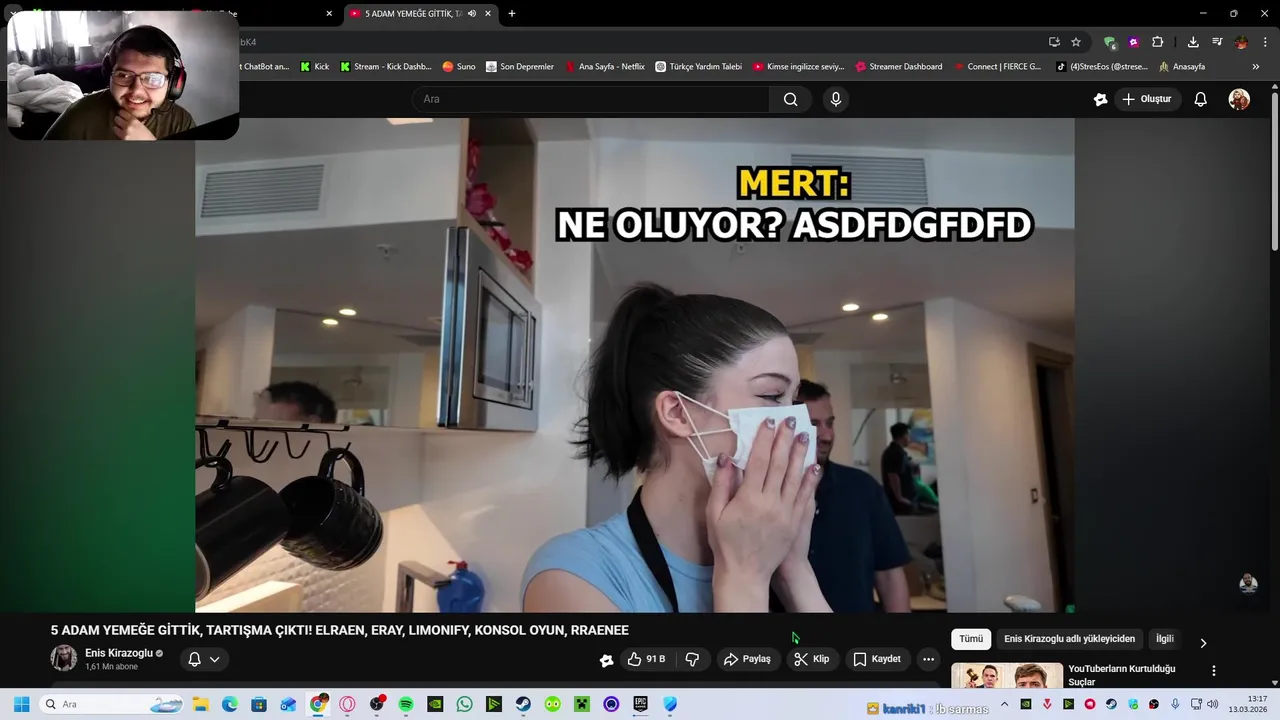The width and height of the screenshot is (1280, 720).
Task: Open Epic Games Launcher from the taskbar
Action: pyautogui.click(x=640, y=704)
